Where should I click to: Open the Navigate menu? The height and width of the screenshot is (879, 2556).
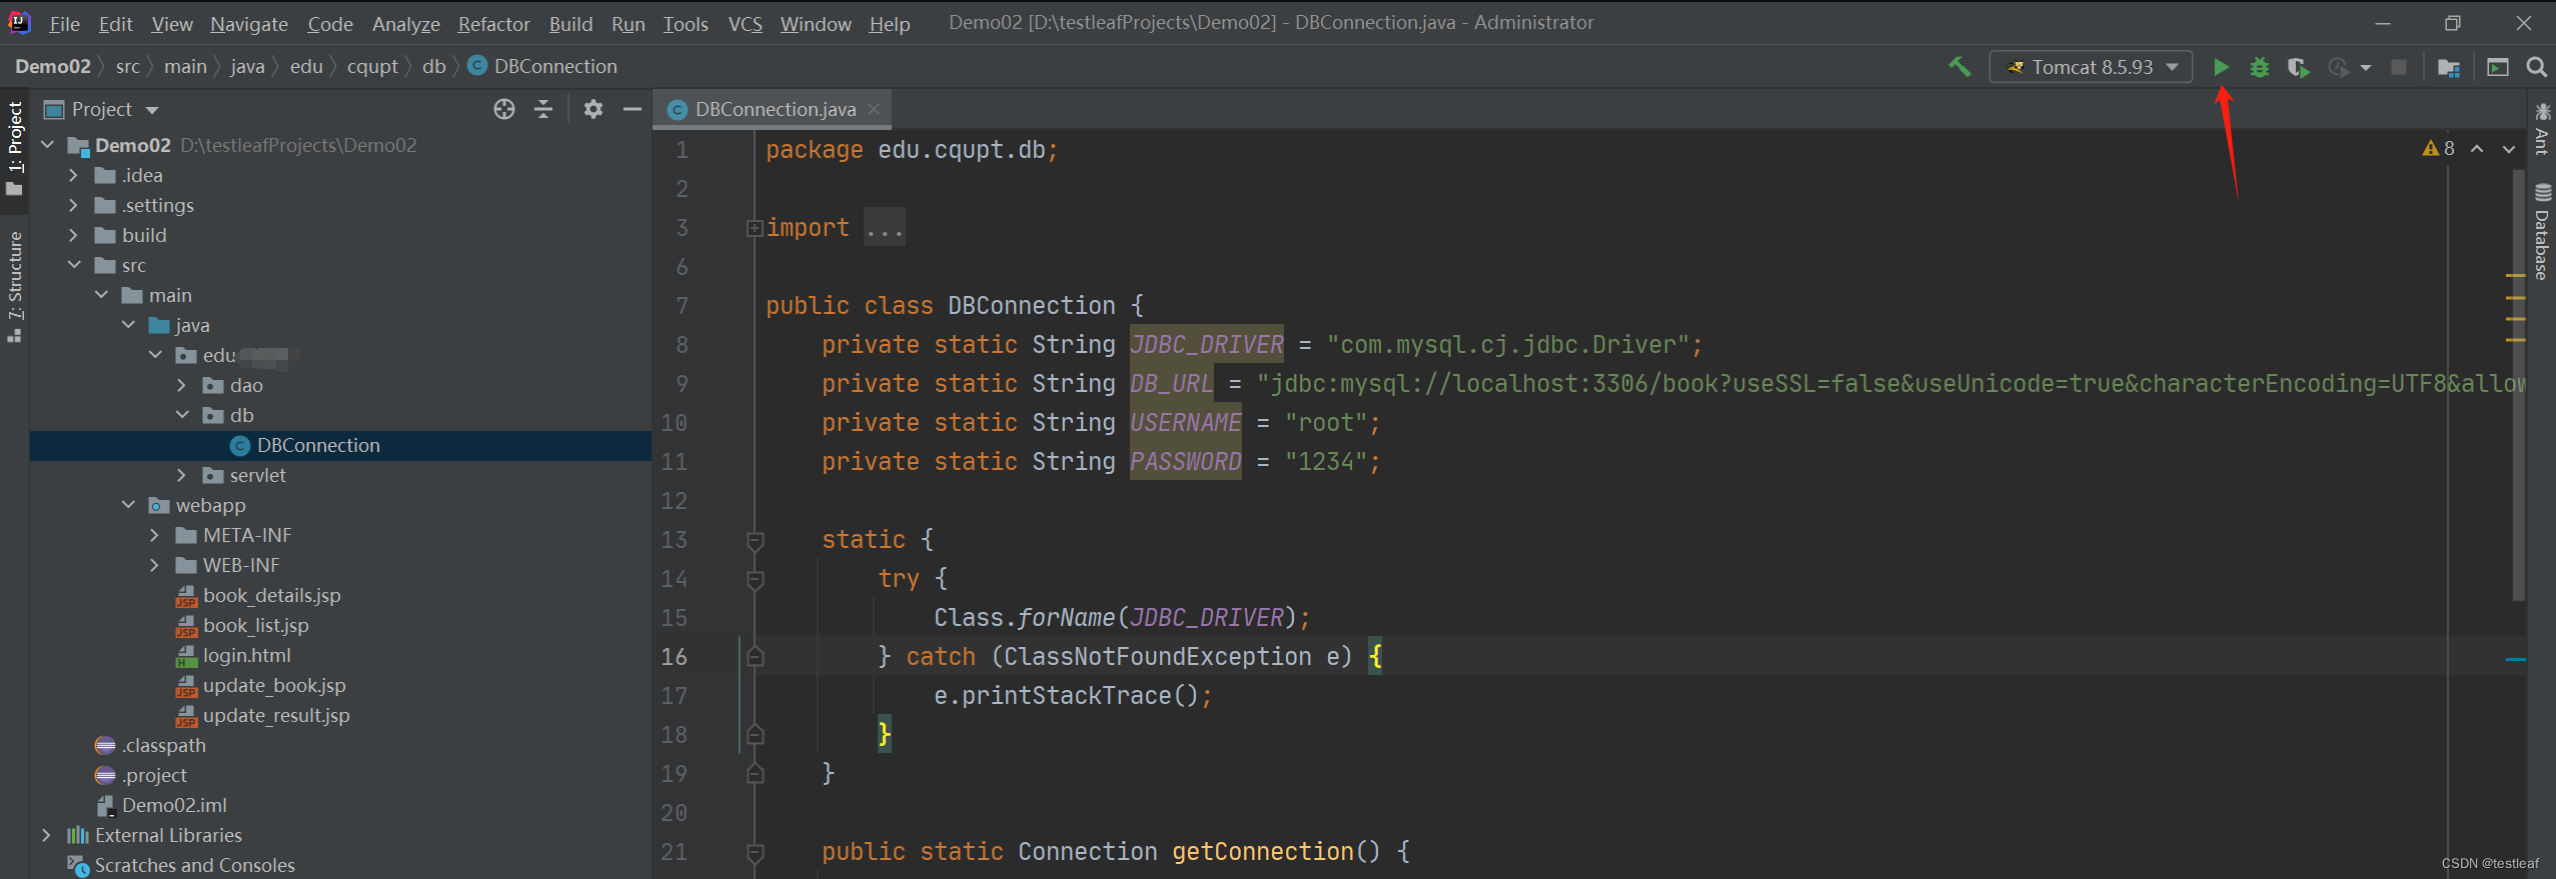249,23
